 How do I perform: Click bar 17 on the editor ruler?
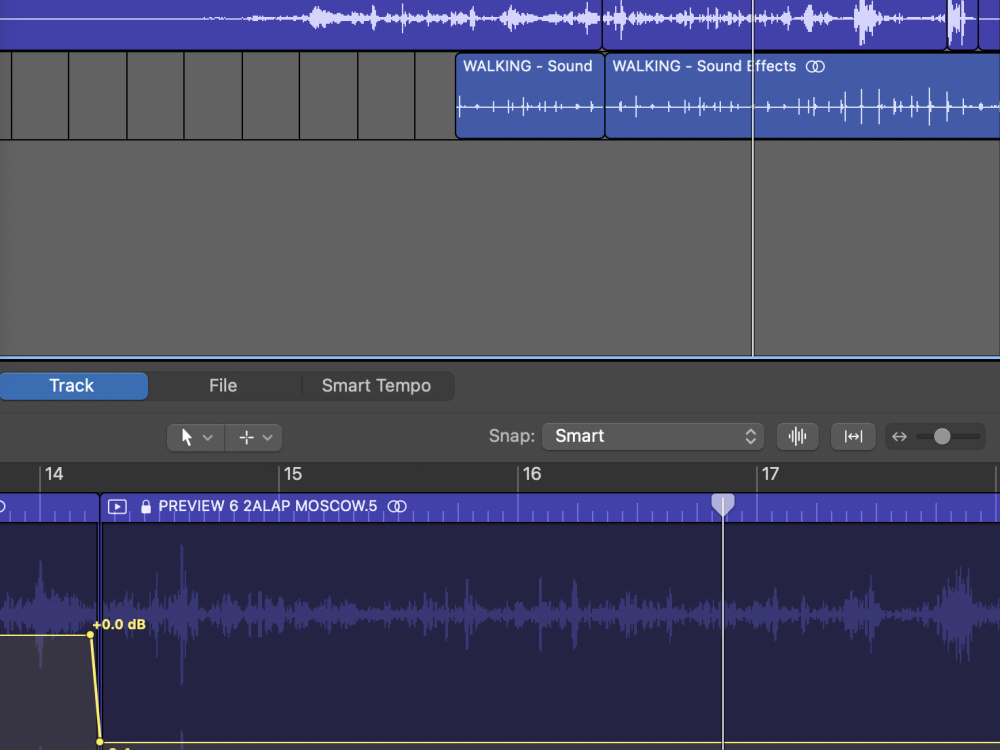pos(770,474)
